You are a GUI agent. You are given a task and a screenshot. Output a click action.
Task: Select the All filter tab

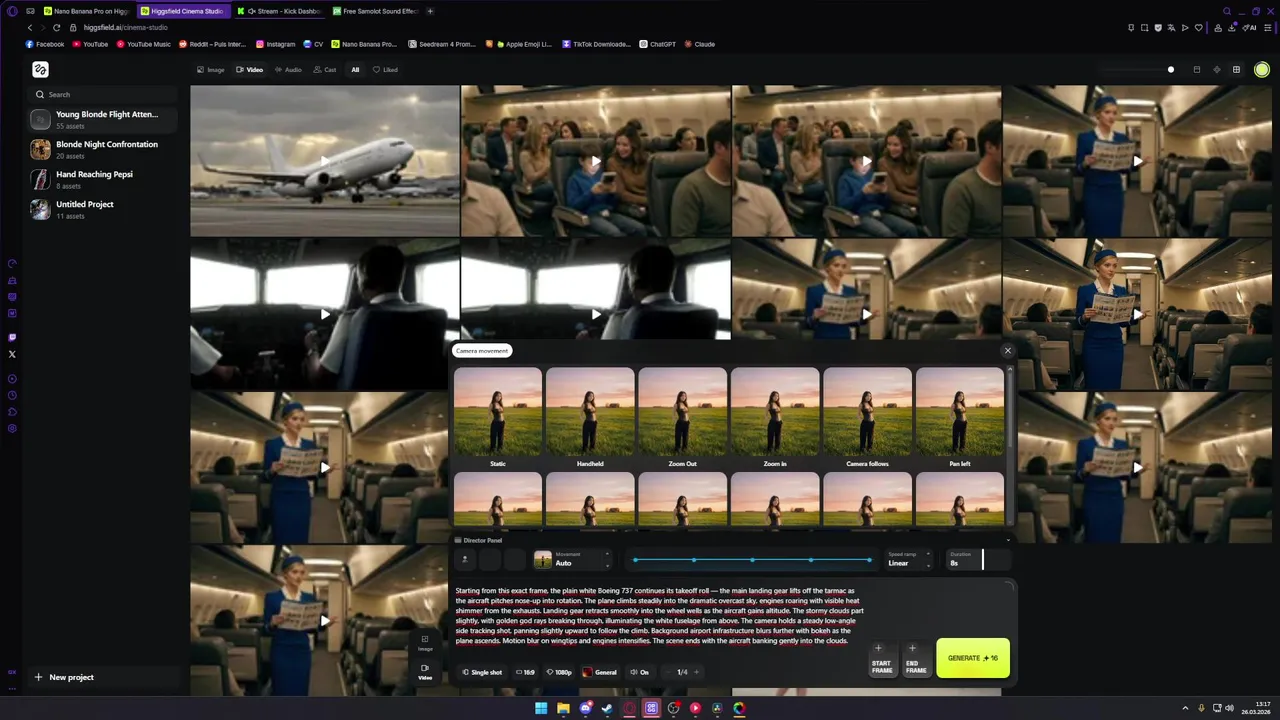pyautogui.click(x=355, y=70)
